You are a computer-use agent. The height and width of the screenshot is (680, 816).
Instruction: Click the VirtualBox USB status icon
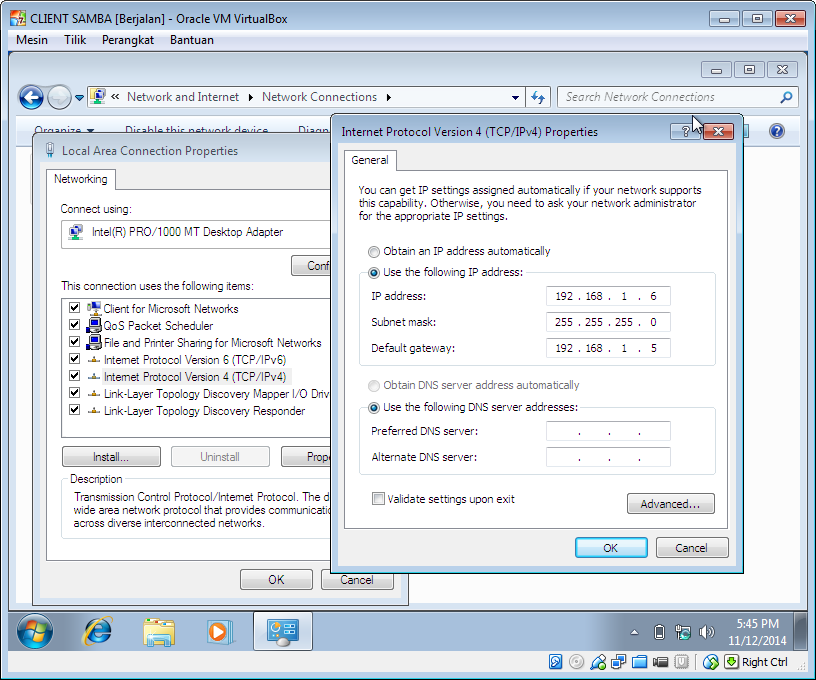pyautogui.click(x=598, y=662)
